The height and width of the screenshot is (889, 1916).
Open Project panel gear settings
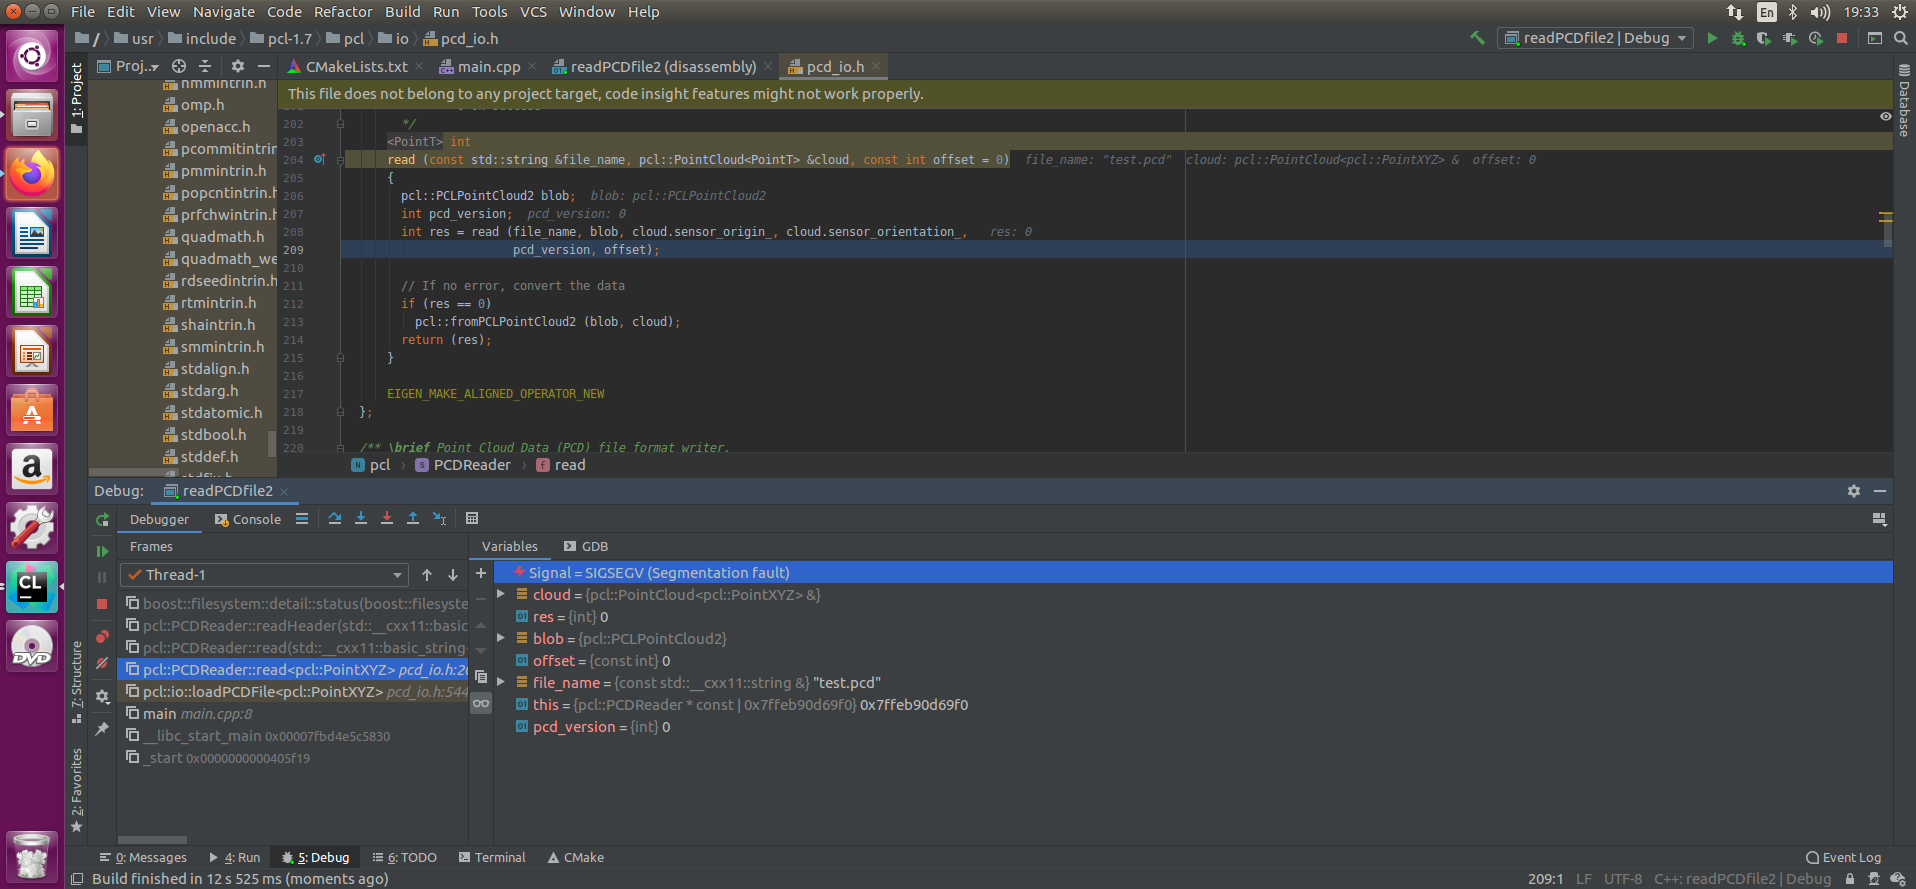238,66
